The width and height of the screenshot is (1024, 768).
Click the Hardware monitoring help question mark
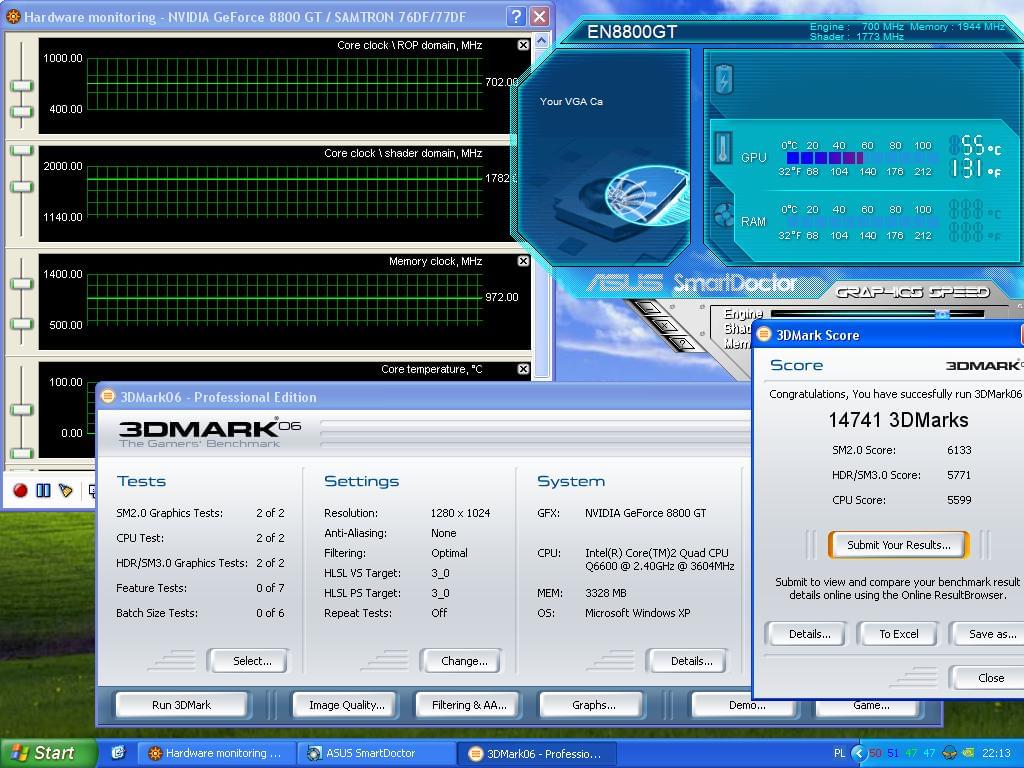click(515, 17)
